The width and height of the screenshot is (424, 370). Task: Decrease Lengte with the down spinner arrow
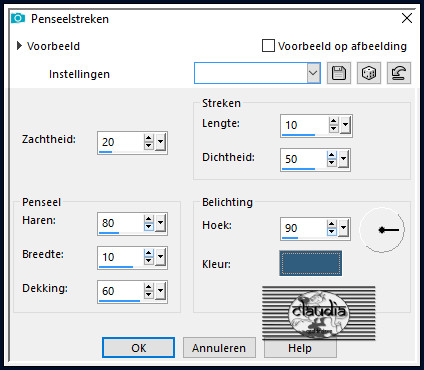(x=334, y=129)
